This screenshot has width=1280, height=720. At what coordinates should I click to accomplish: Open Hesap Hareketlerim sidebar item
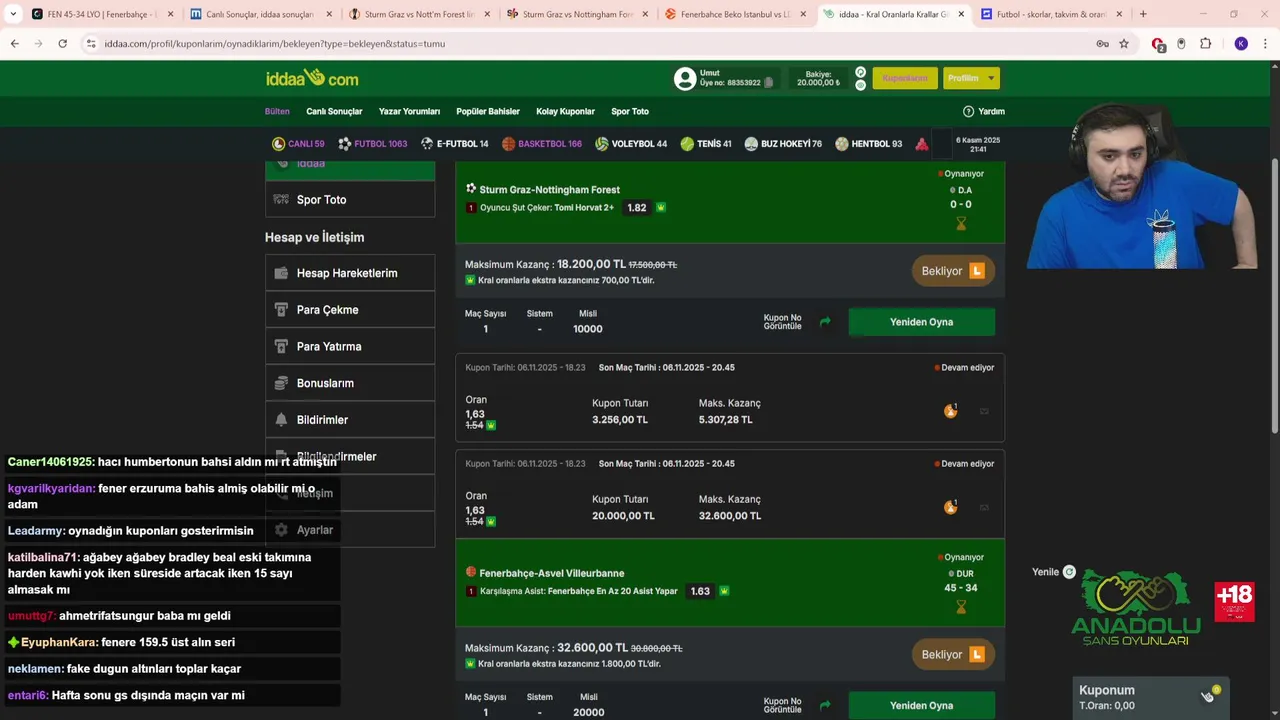[350, 273]
